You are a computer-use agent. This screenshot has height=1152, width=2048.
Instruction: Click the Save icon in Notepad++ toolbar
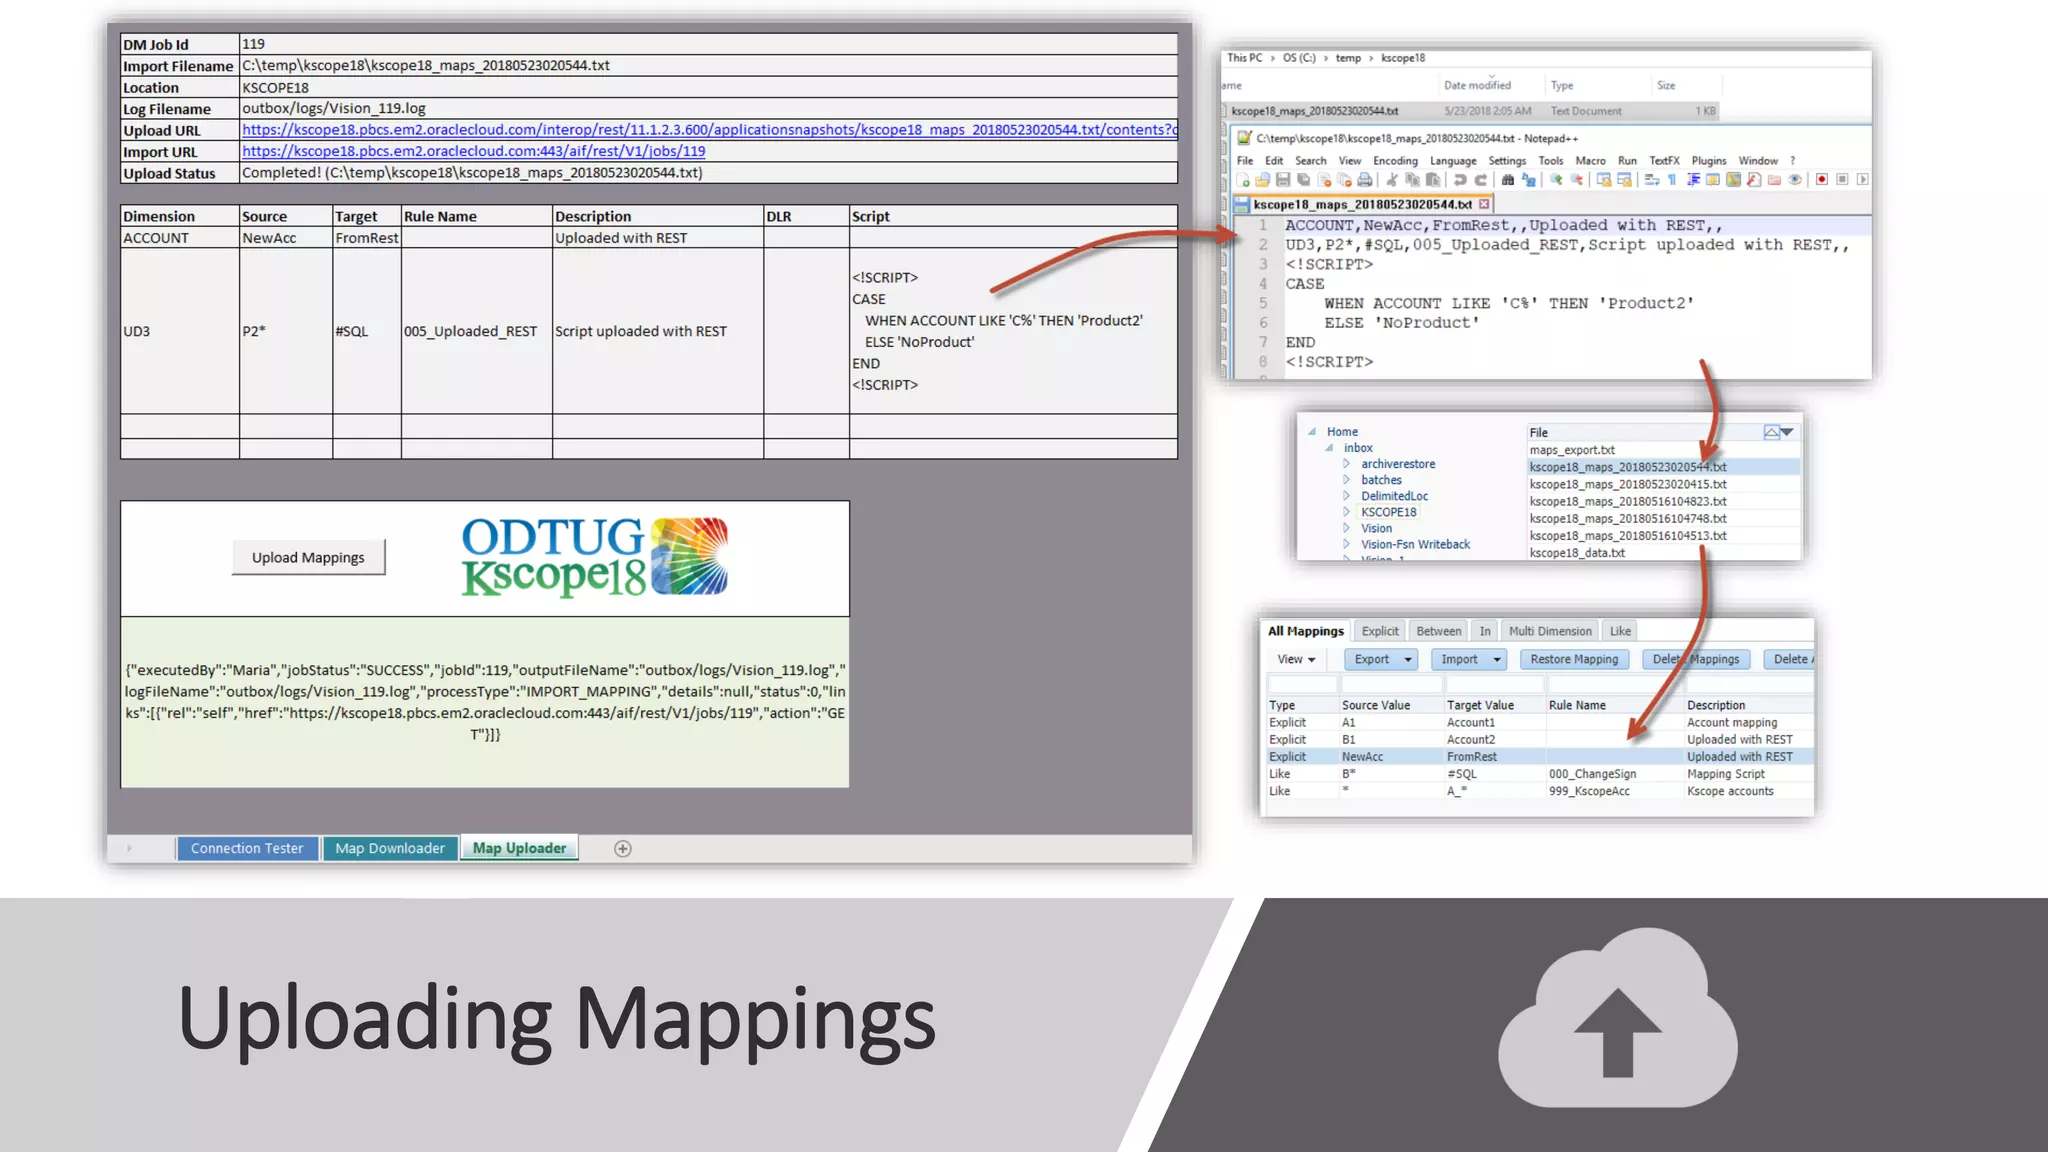(x=1283, y=180)
